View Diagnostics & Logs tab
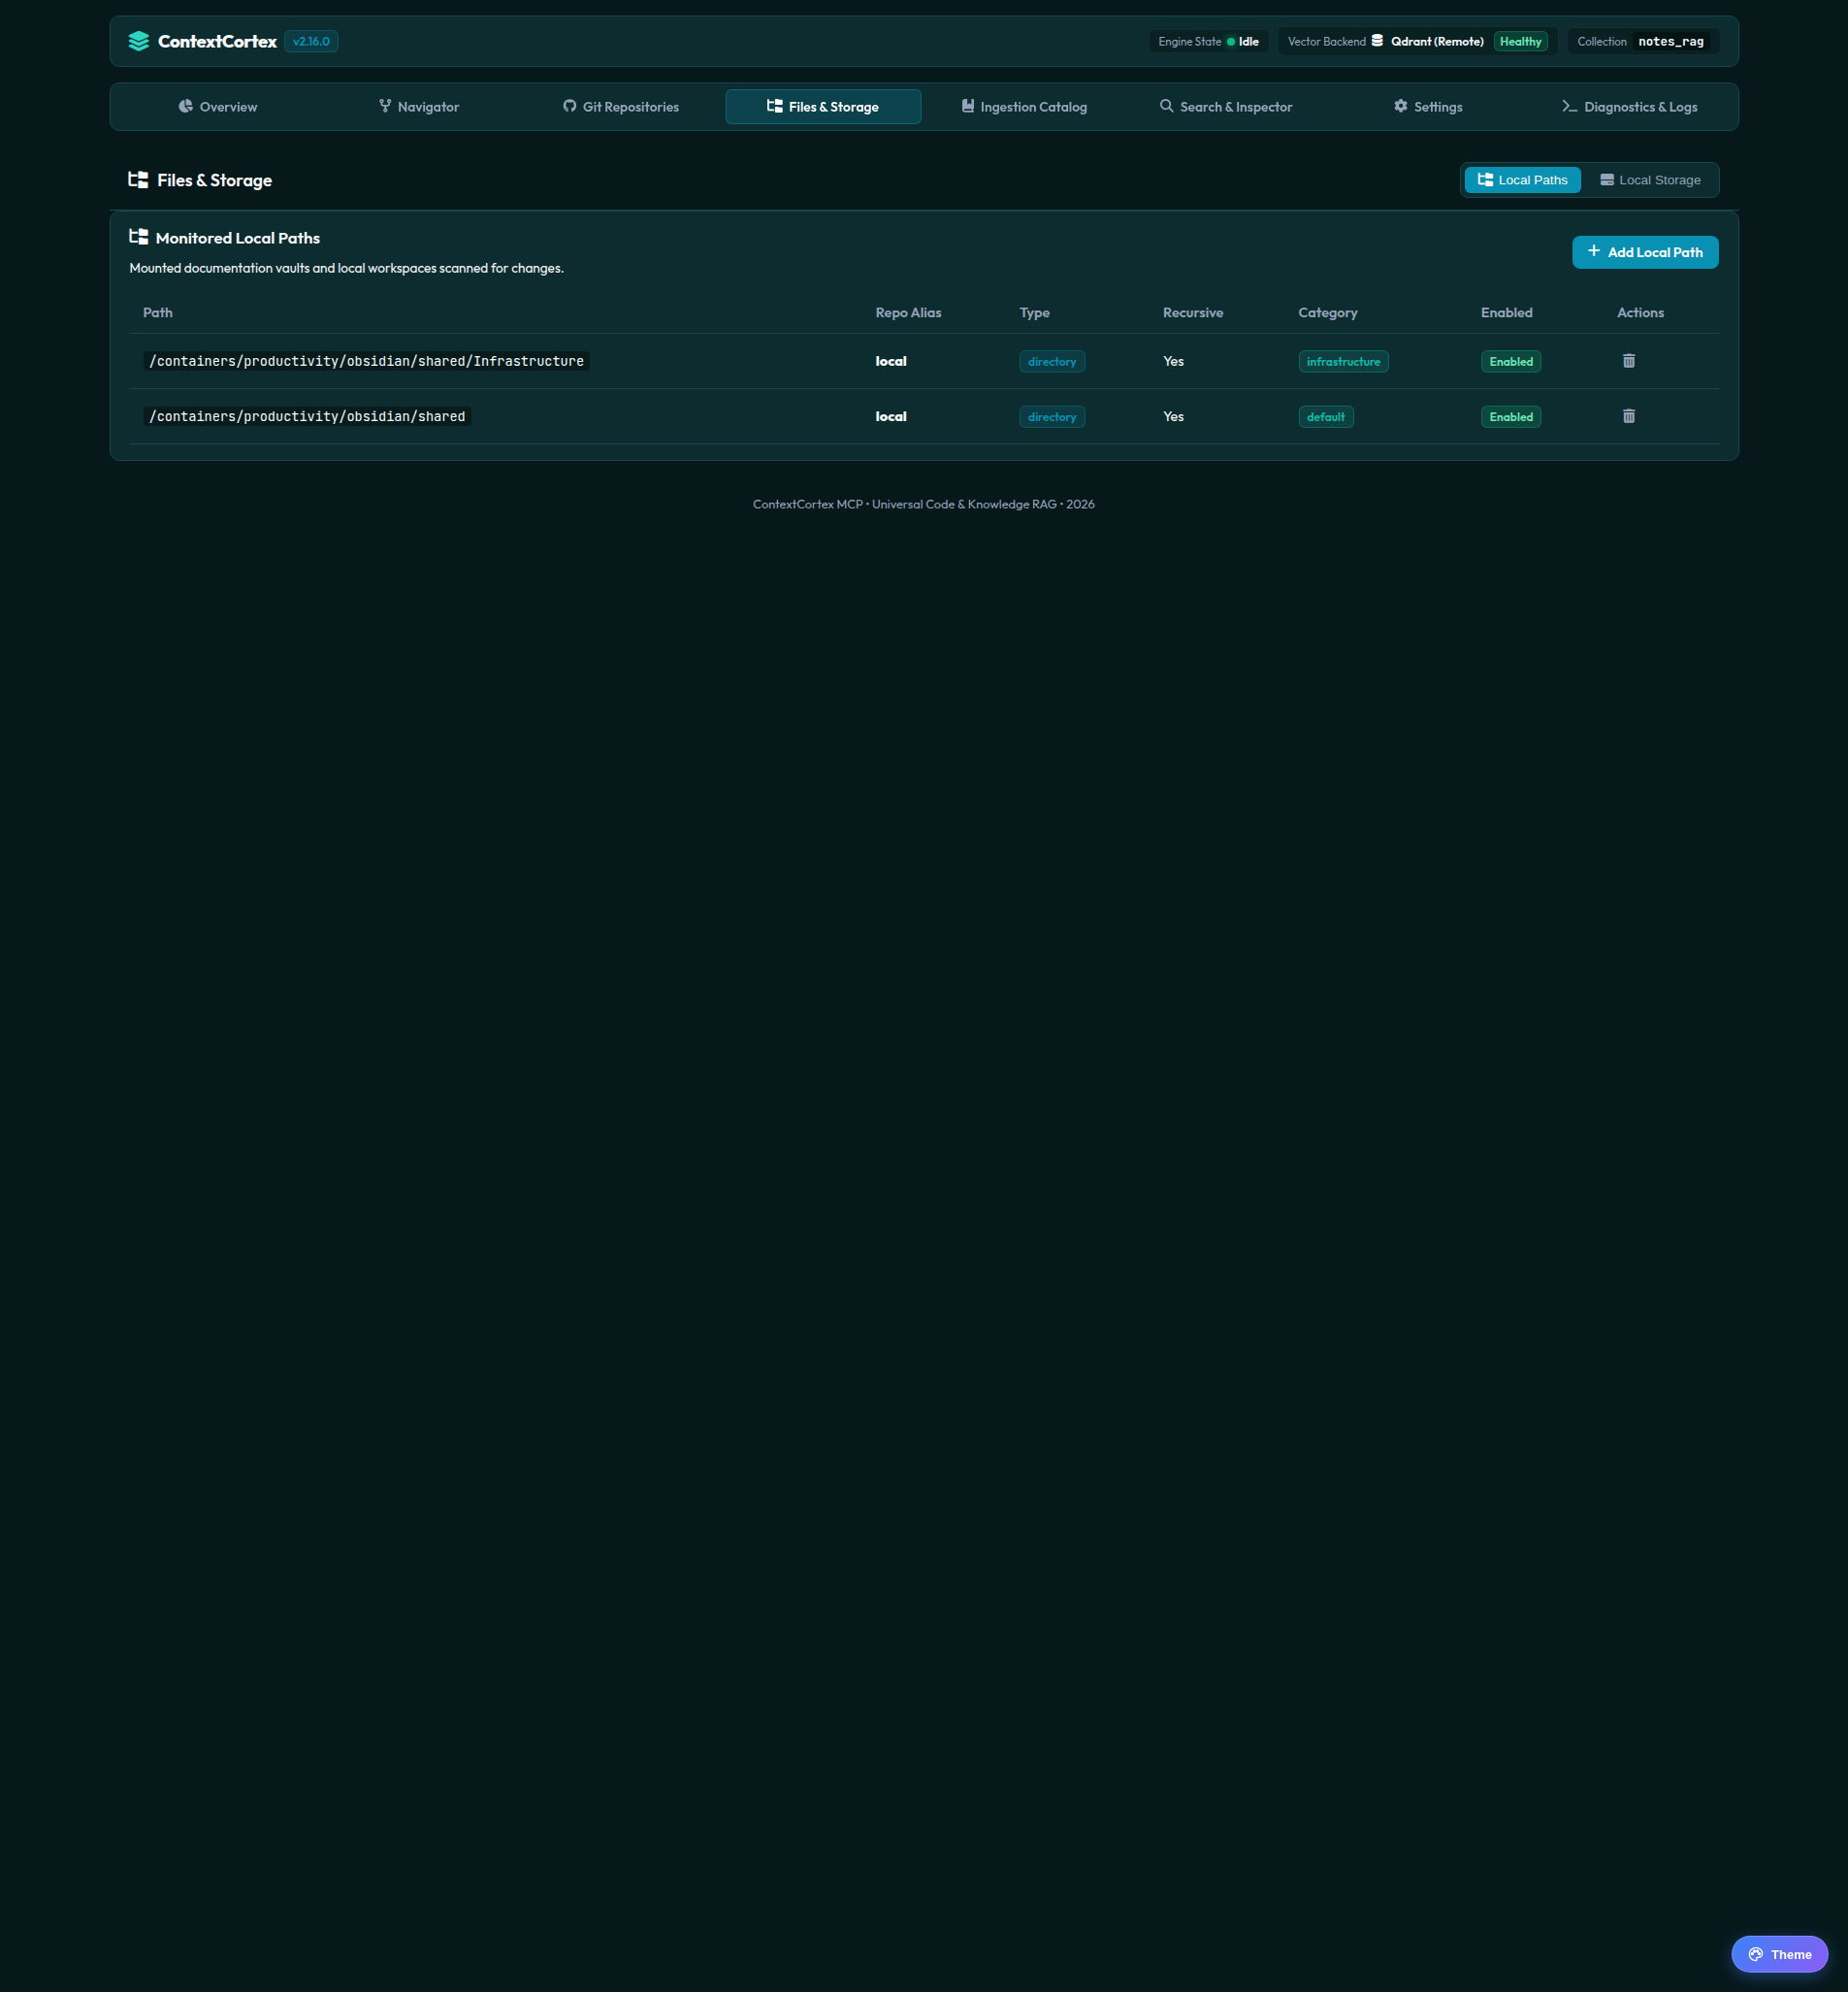 pyautogui.click(x=1630, y=107)
